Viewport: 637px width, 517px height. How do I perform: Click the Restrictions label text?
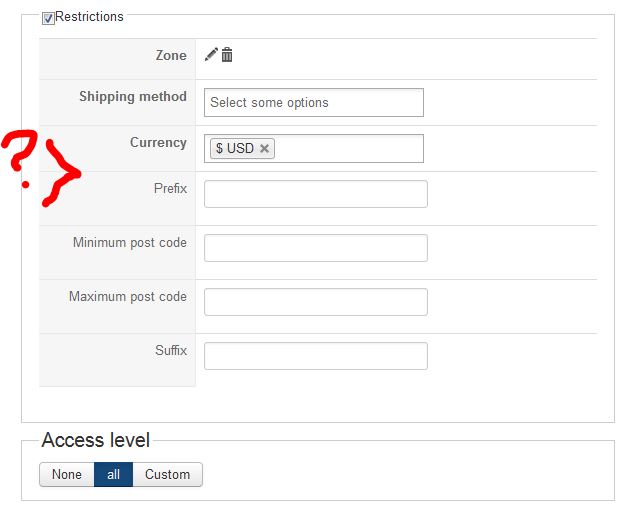[x=90, y=17]
